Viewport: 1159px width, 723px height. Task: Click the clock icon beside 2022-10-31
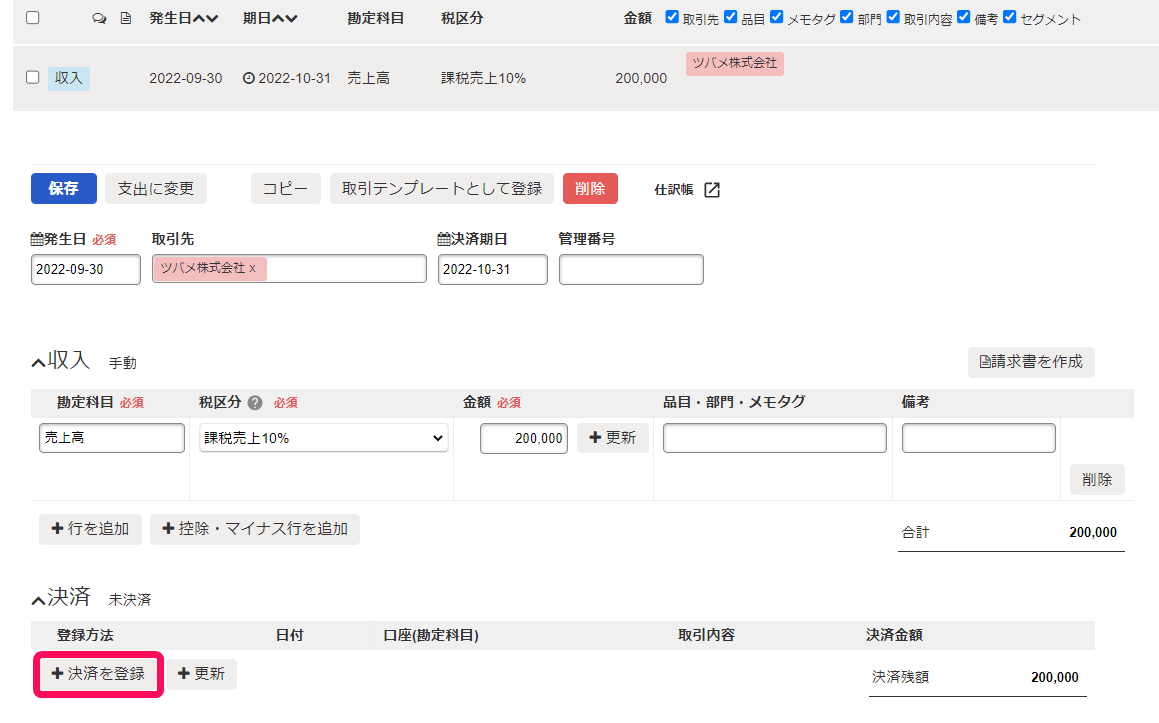point(248,78)
